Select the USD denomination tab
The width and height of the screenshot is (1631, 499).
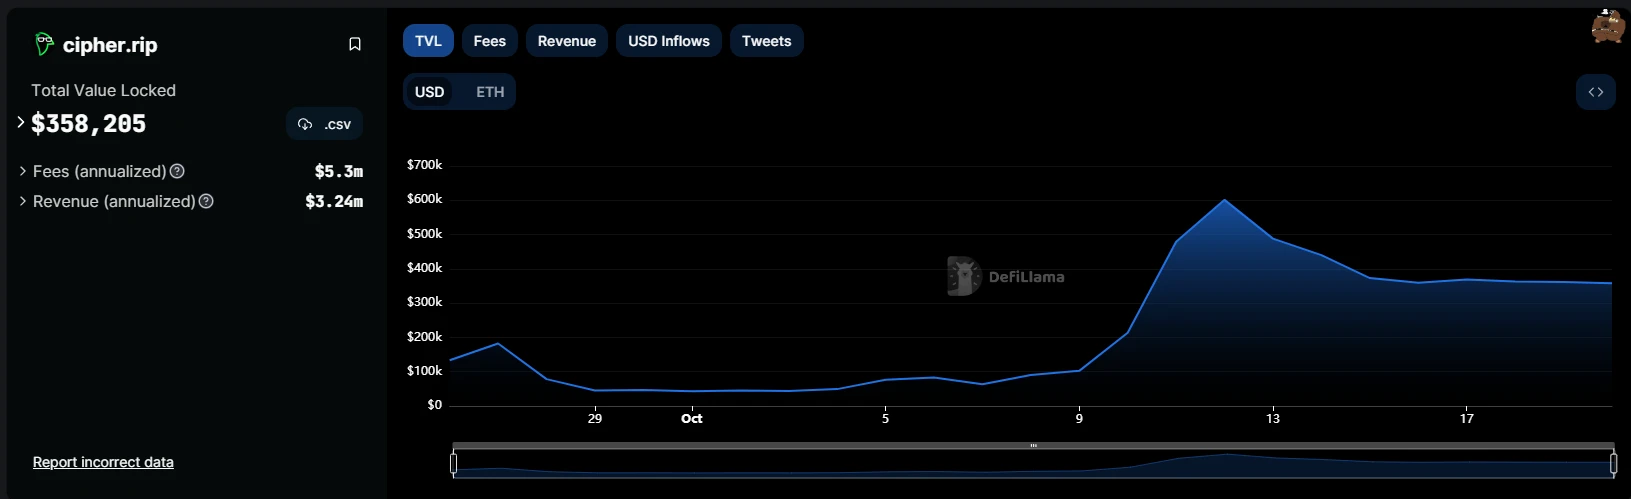(x=429, y=92)
